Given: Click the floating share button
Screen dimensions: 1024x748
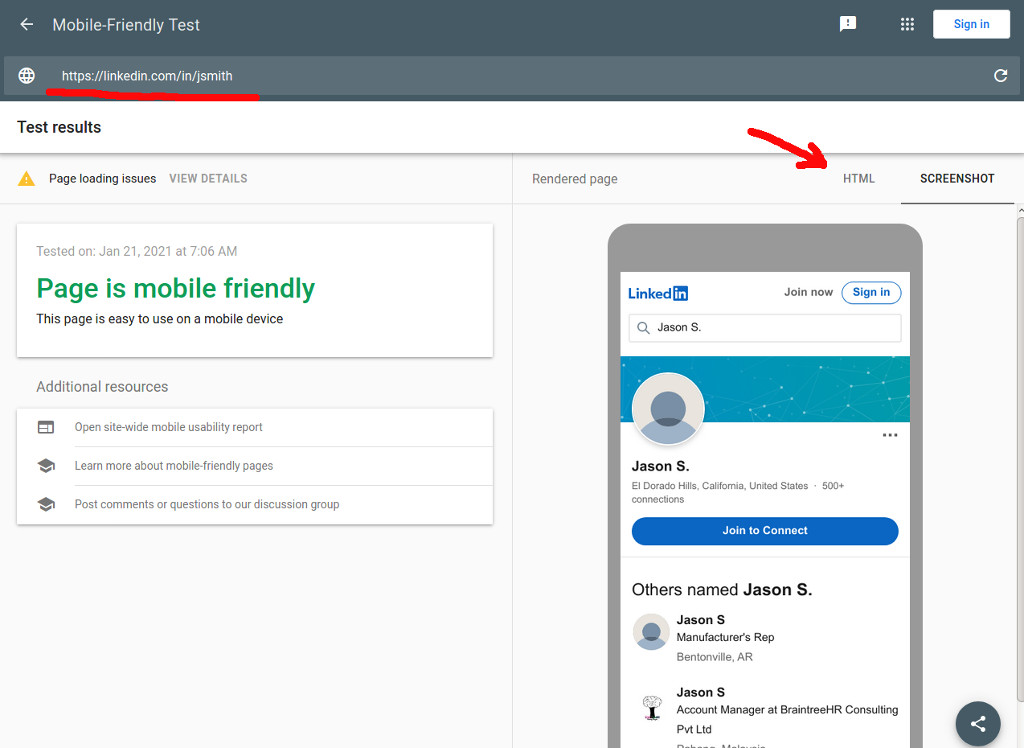Looking at the screenshot, I should tap(978, 723).
